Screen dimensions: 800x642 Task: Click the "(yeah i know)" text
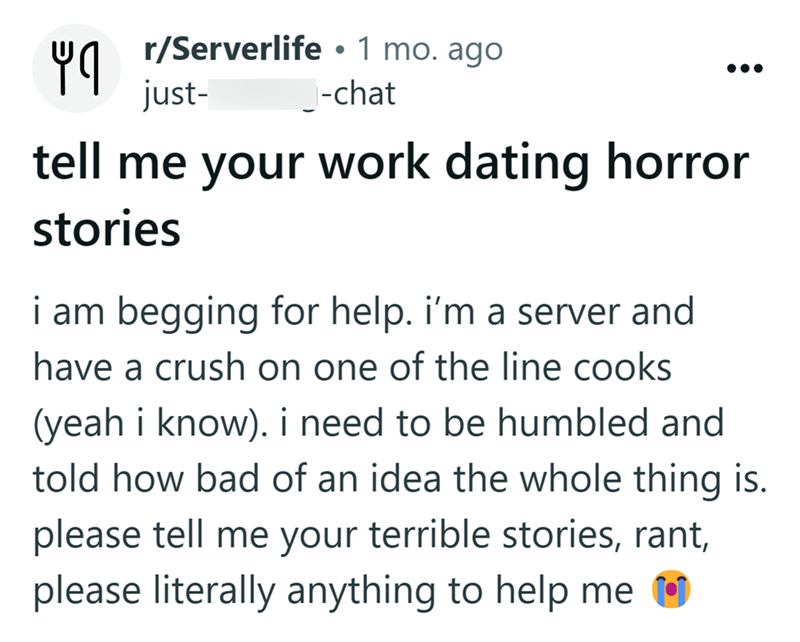(140, 423)
